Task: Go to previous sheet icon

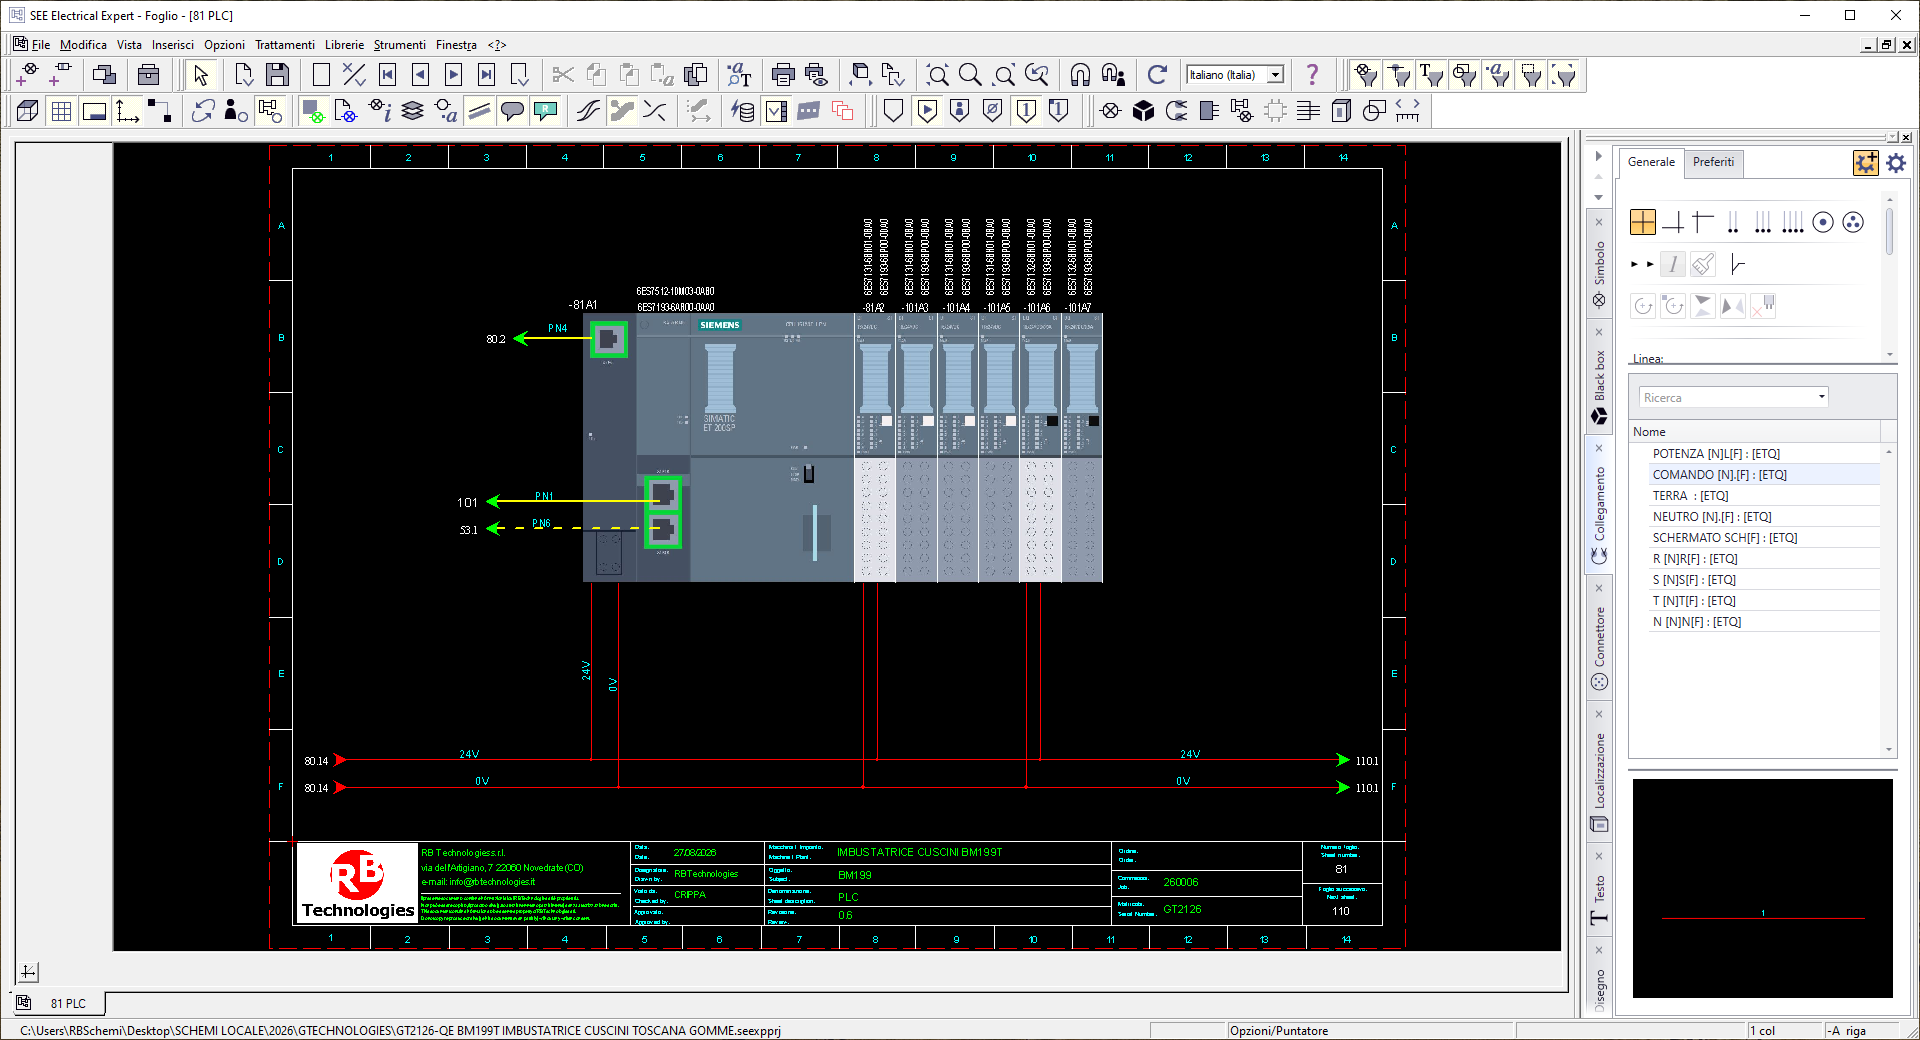Action: click(x=421, y=75)
